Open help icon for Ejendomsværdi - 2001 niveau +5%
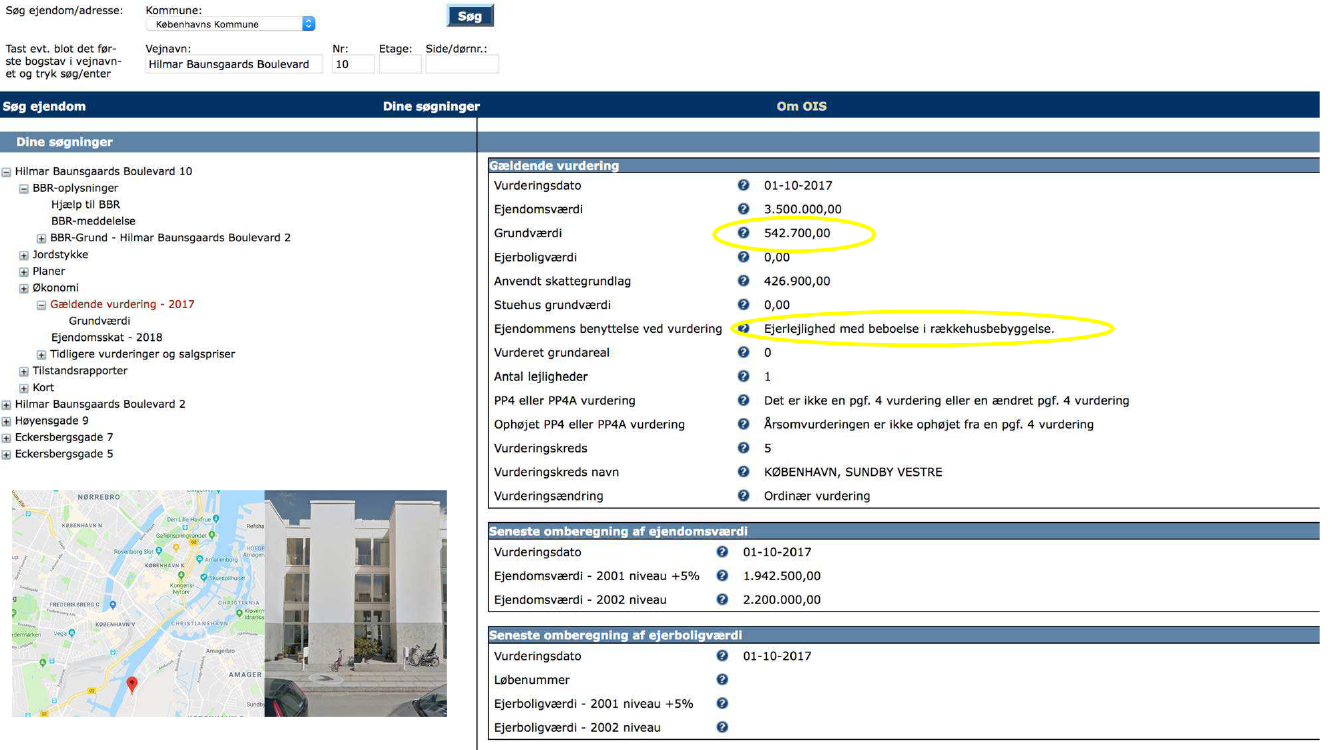Screen dimensions: 1333x750 [723, 576]
